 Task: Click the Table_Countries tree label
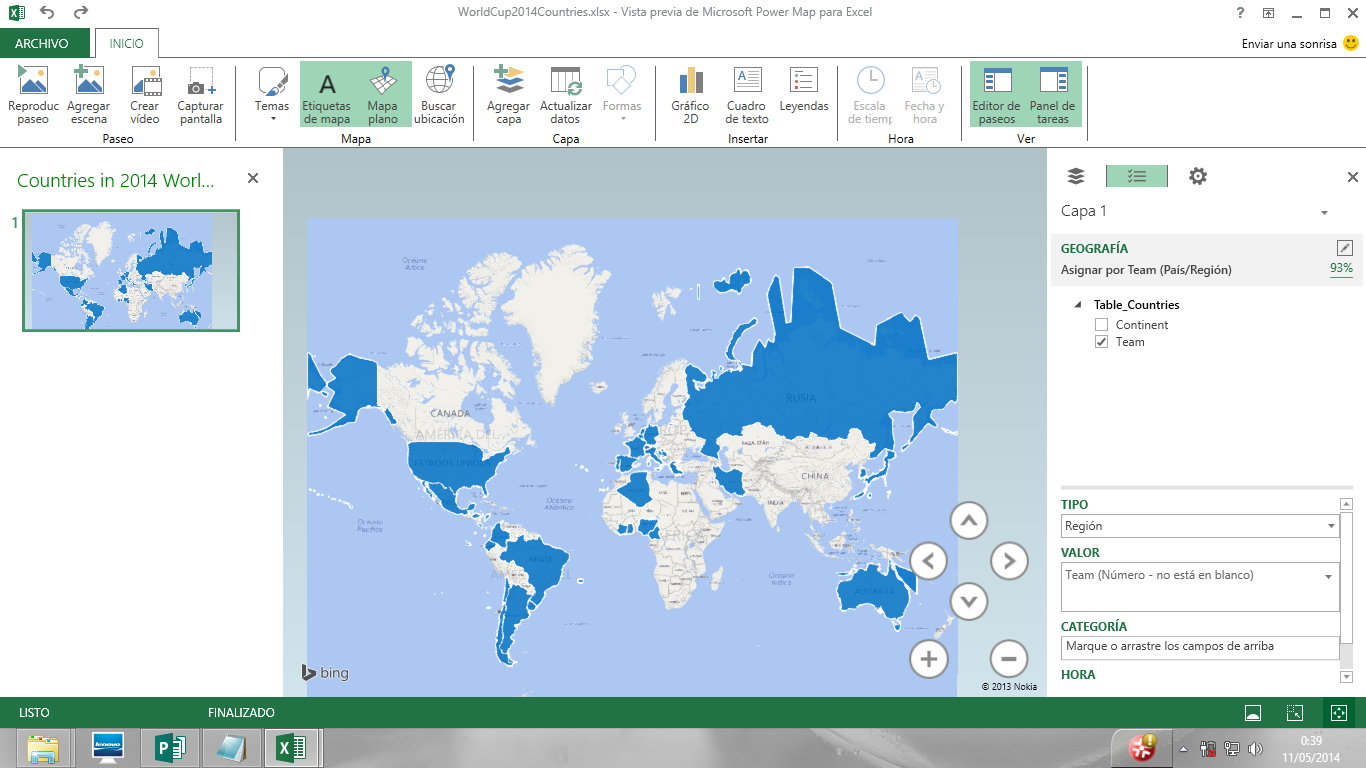point(1136,305)
